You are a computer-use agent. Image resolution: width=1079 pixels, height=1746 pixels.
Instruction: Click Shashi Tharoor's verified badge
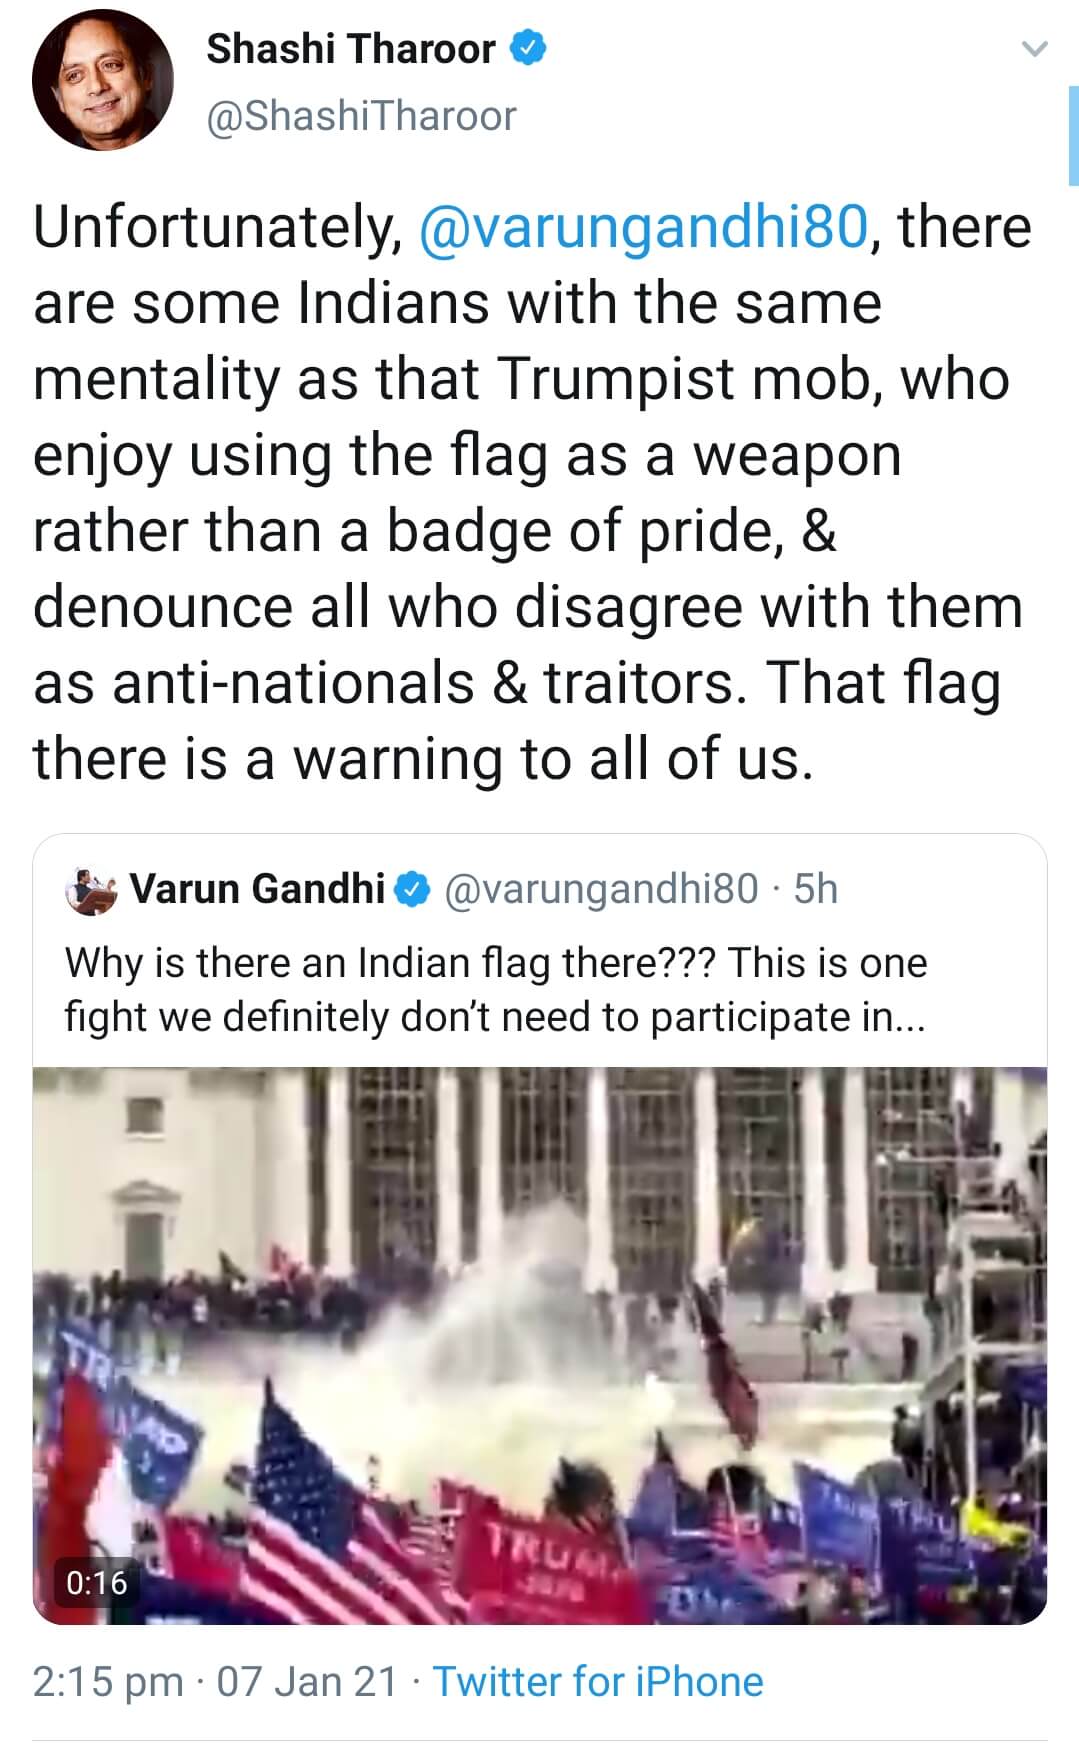coord(529,48)
